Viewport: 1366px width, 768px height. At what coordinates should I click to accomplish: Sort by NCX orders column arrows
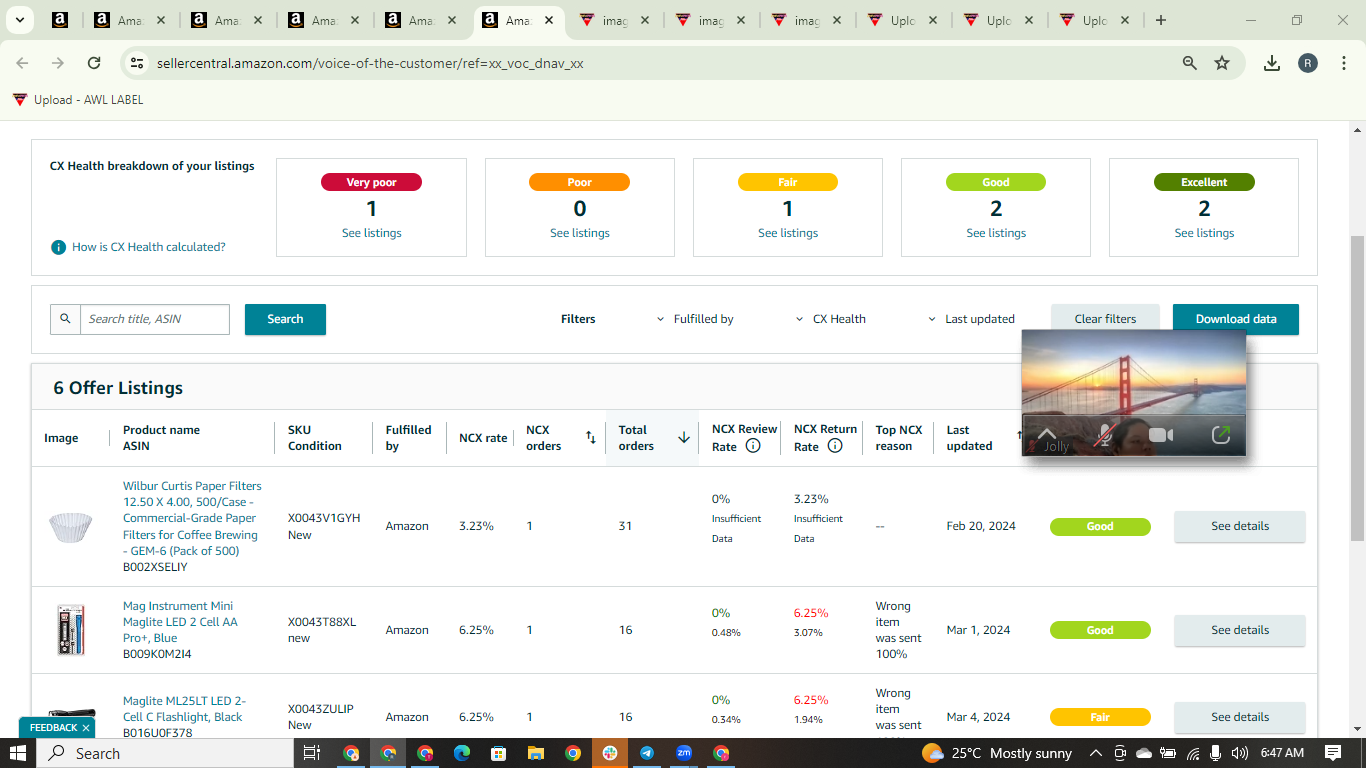pyautogui.click(x=591, y=437)
